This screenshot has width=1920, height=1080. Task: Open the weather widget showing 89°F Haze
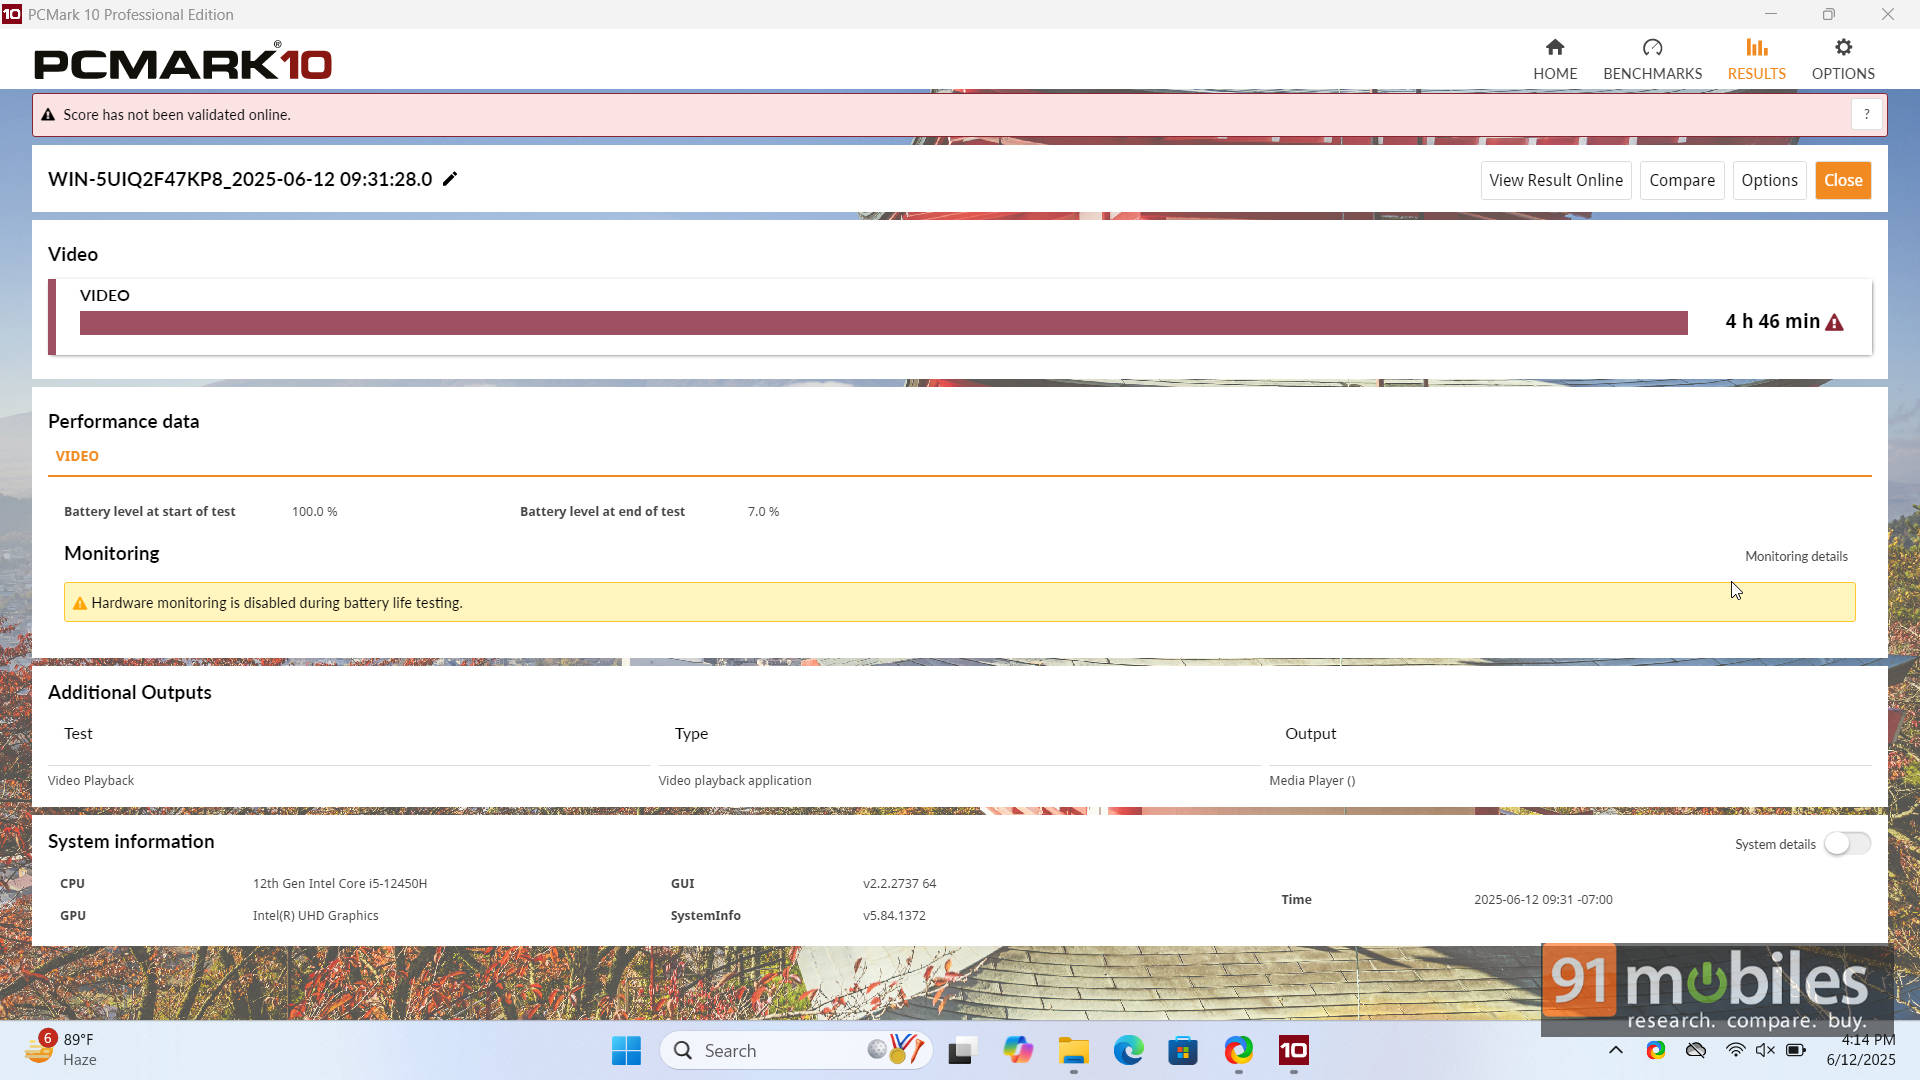coord(62,1050)
